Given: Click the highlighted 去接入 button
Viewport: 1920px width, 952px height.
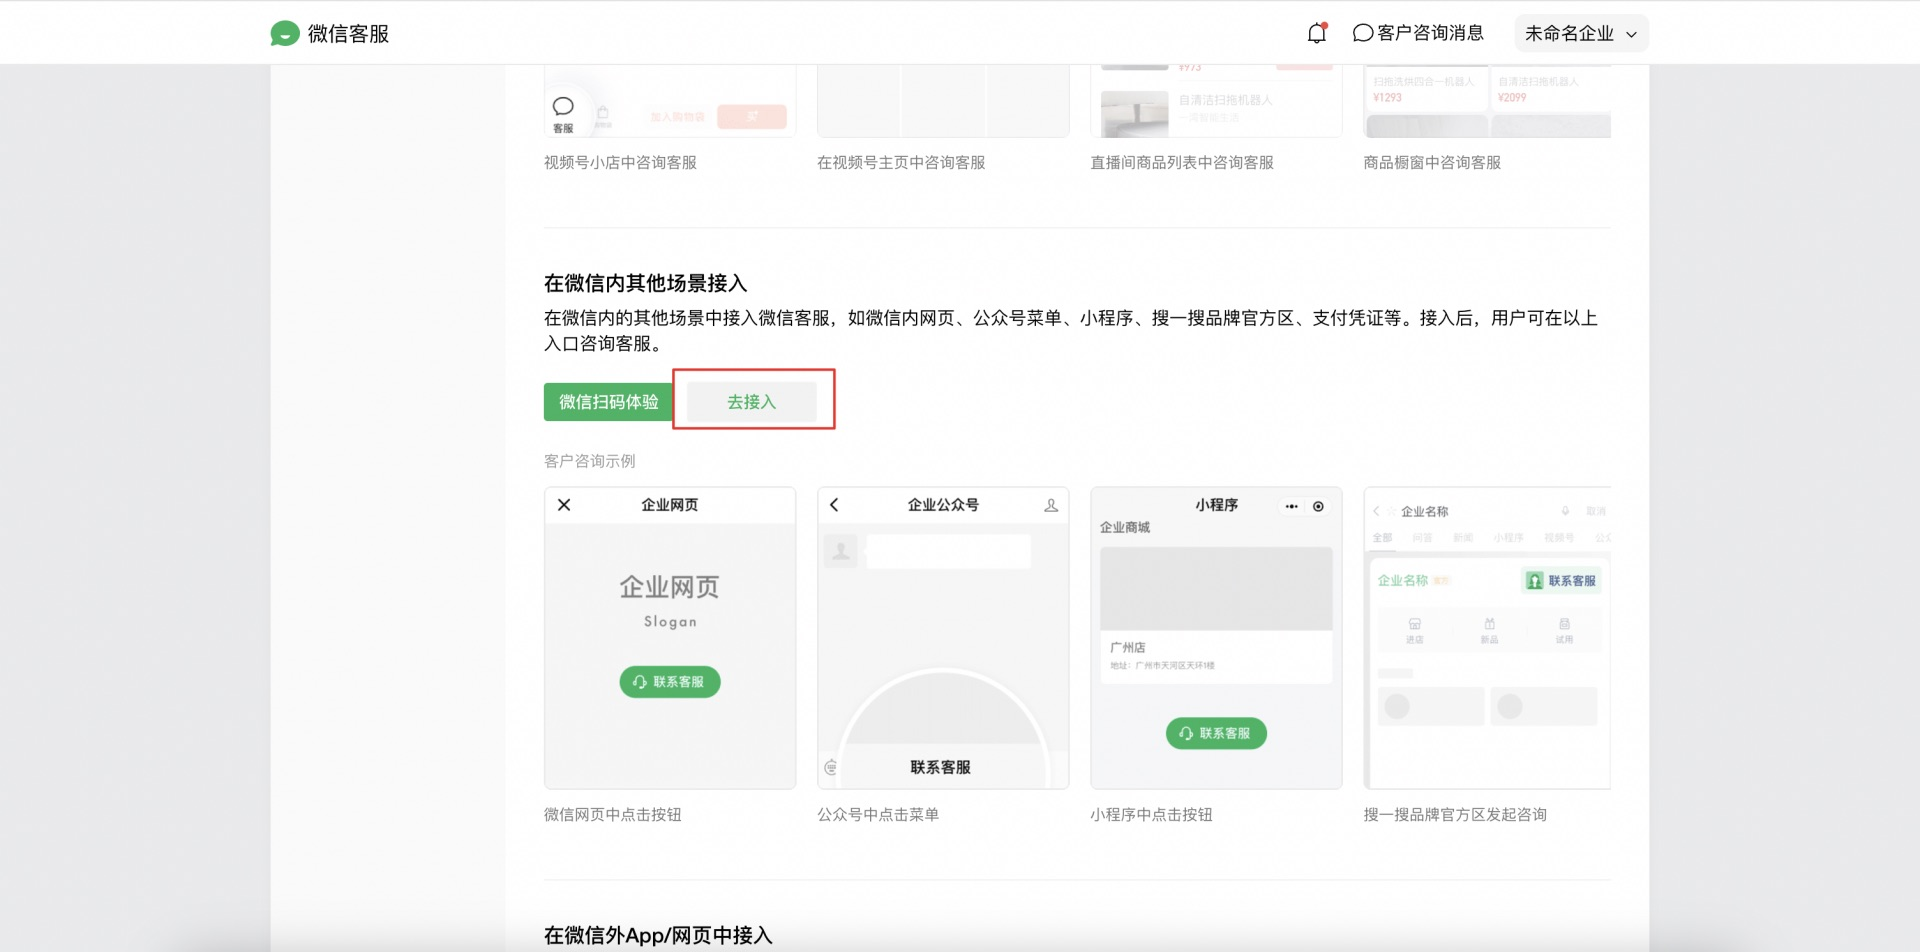Looking at the screenshot, I should tap(754, 400).
